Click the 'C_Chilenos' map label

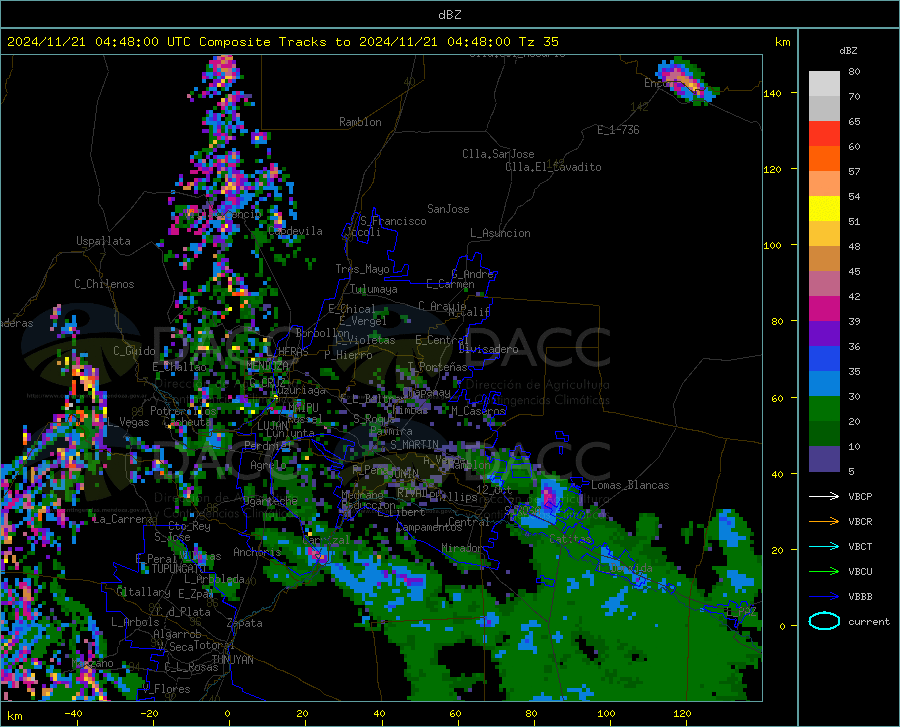tap(104, 284)
